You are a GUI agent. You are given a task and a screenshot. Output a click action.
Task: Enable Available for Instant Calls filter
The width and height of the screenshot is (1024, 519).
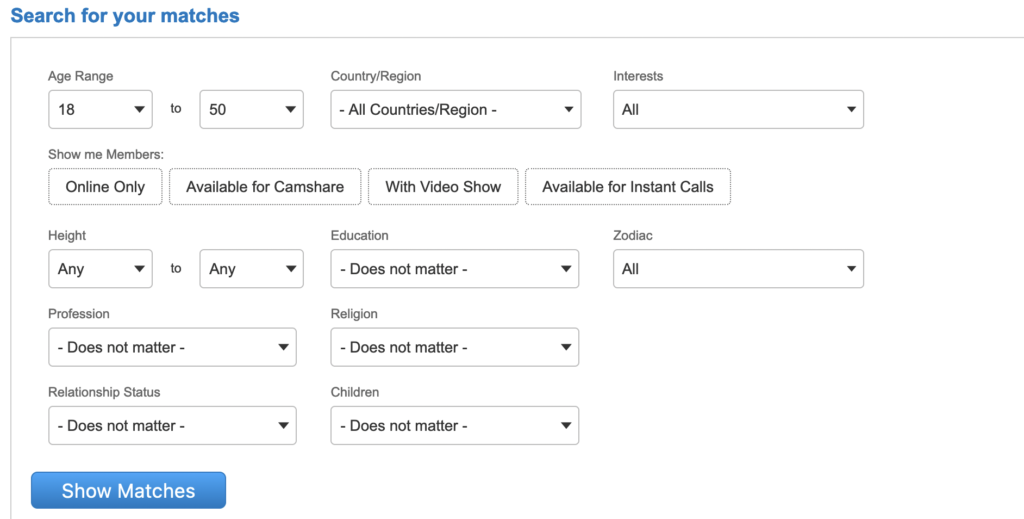click(627, 187)
